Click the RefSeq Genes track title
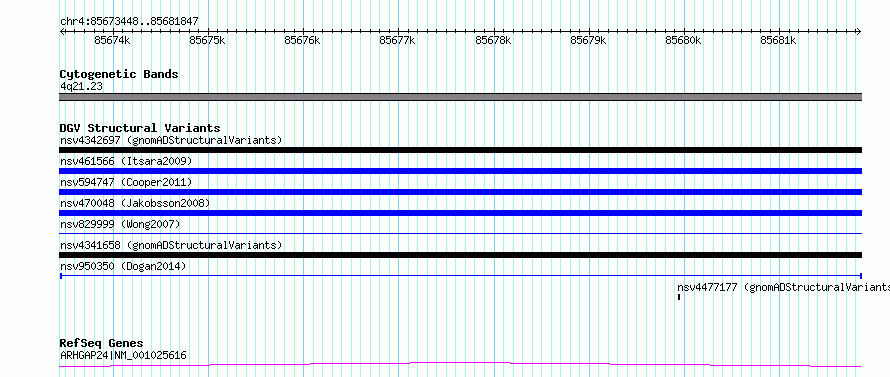Screen dimensions: 890x377 [102, 343]
